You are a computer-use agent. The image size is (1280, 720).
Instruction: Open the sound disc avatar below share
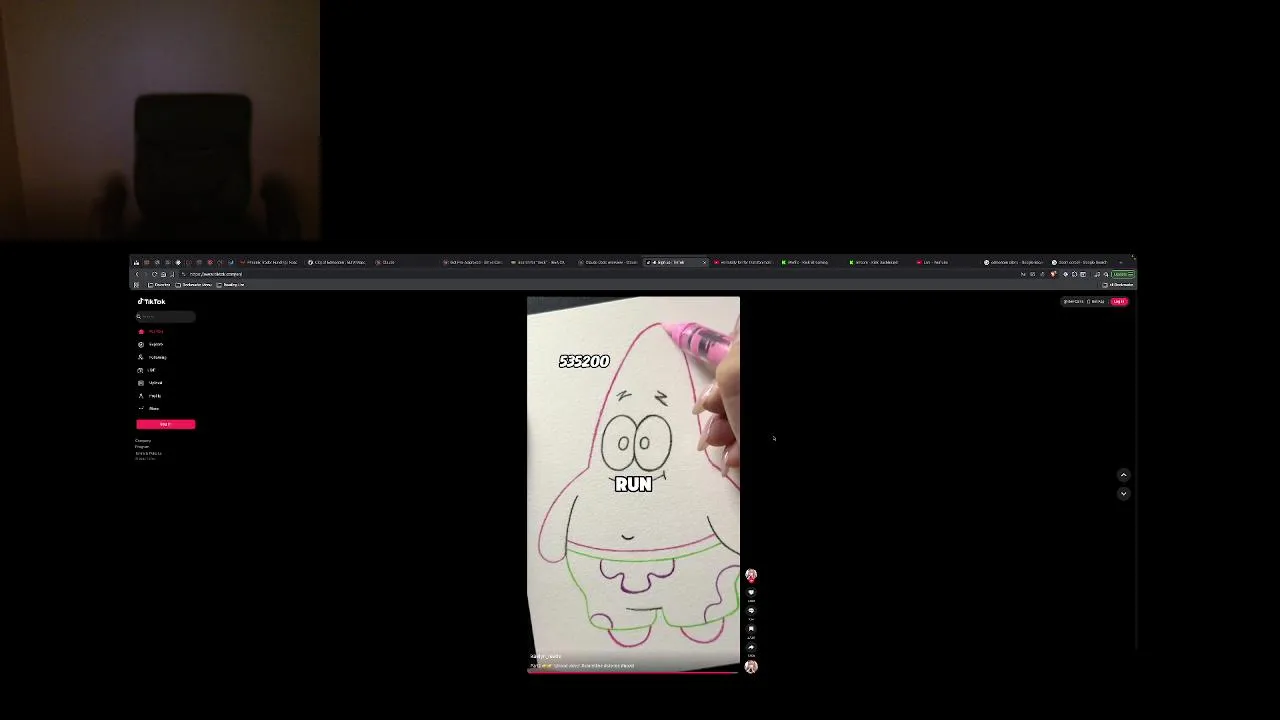751,667
